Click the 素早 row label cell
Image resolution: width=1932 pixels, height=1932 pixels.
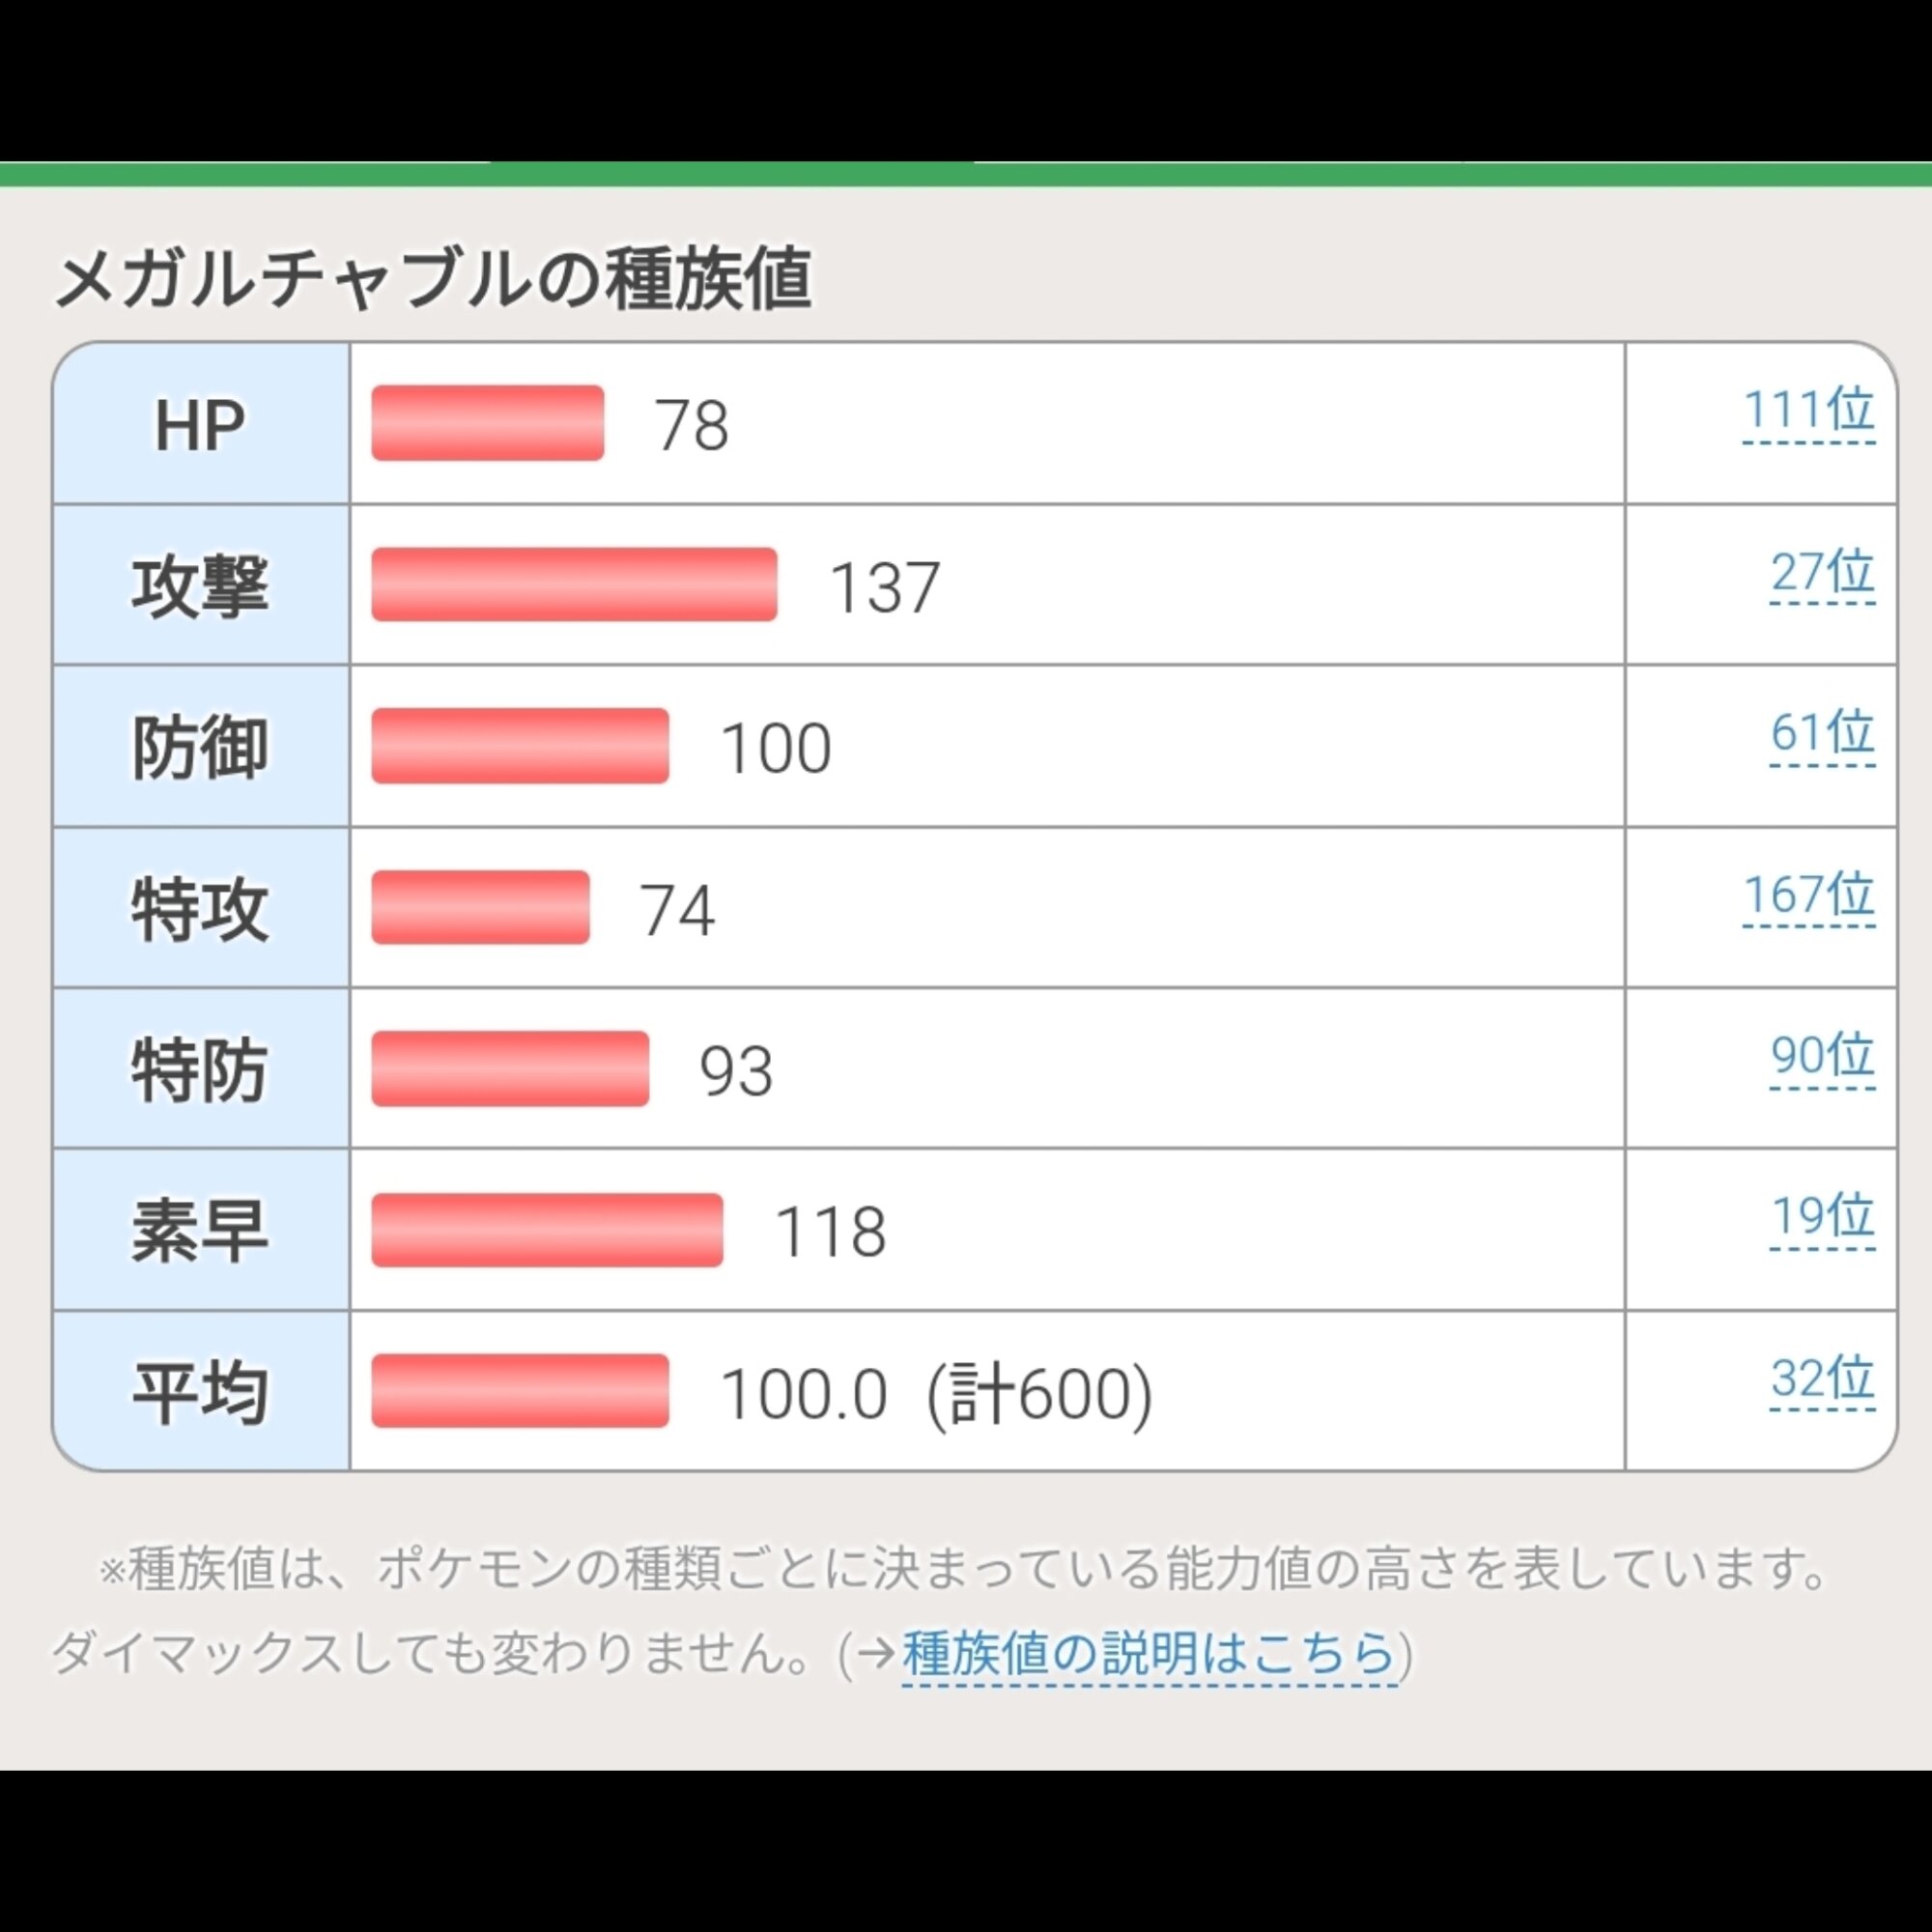pos(201,1231)
